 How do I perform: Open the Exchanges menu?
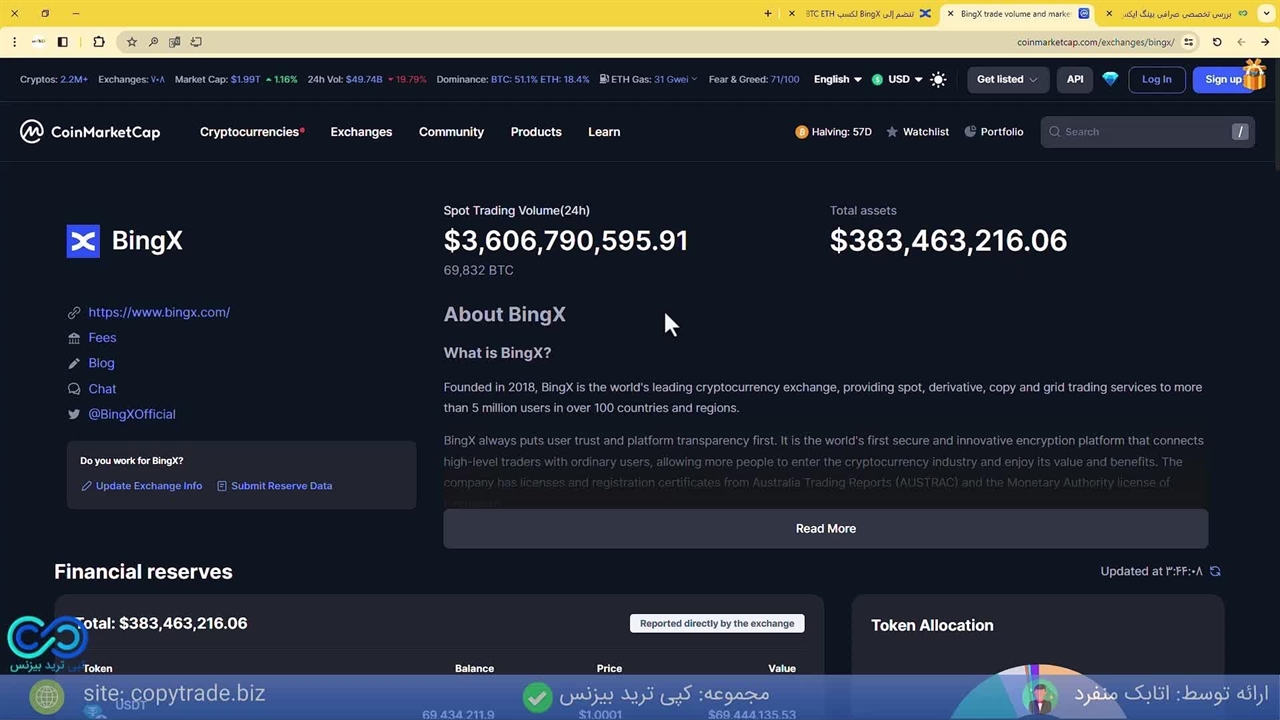(361, 132)
